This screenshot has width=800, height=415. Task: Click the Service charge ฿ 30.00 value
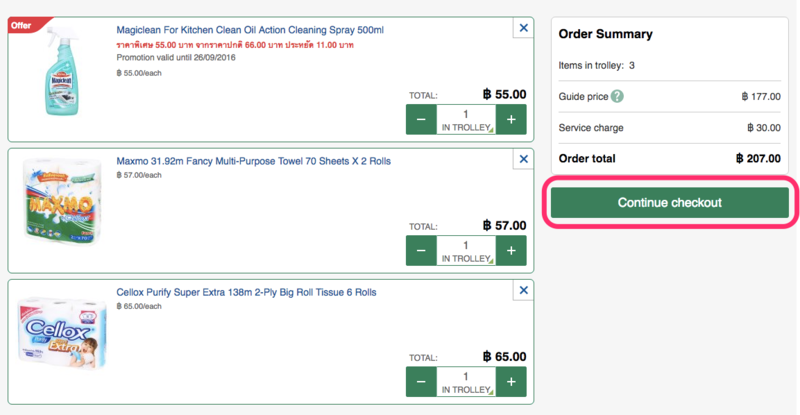(764, 128)
